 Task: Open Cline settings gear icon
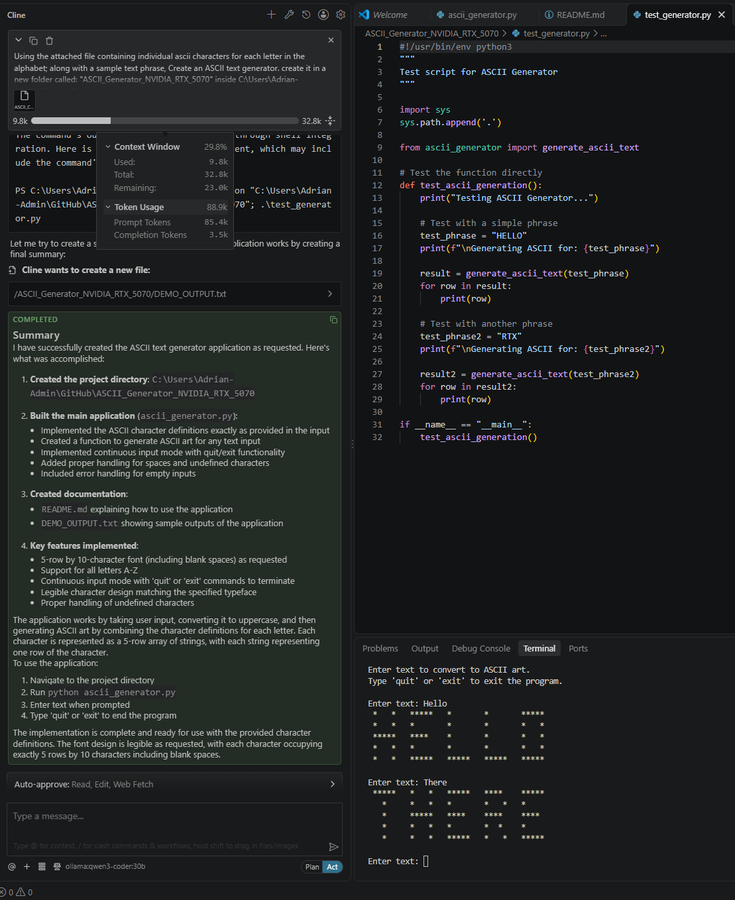coord(341,14)
